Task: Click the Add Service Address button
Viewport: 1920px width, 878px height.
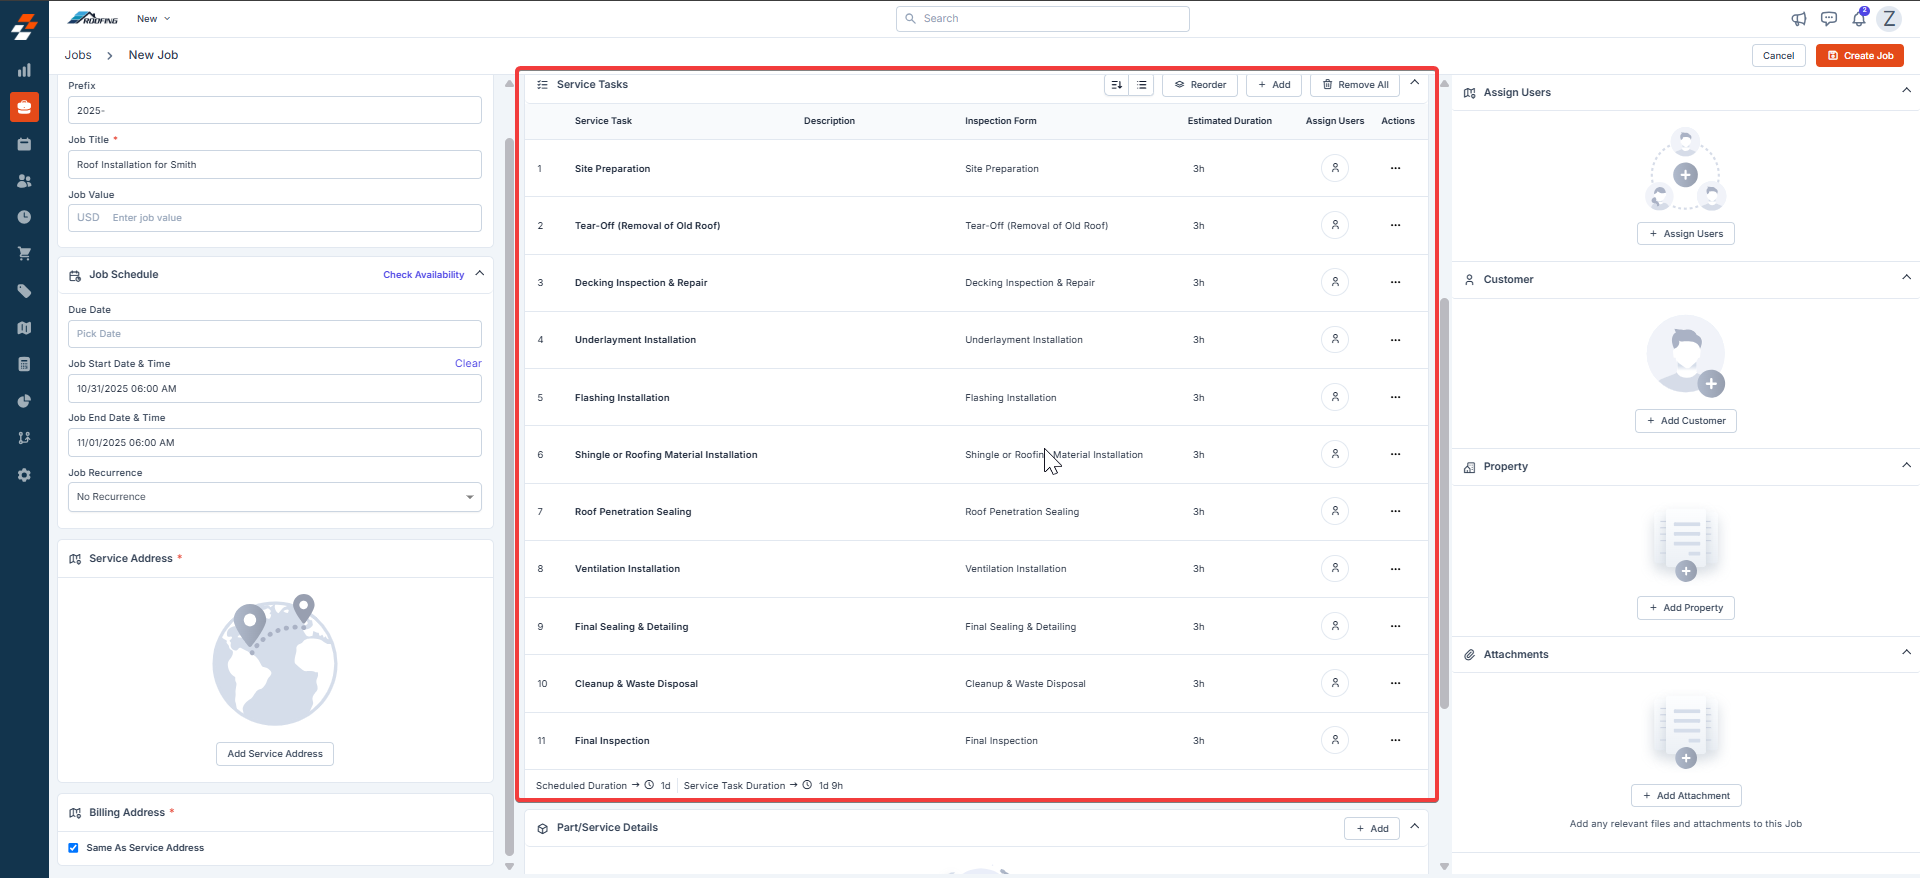Action: click(x=275, y=754)
